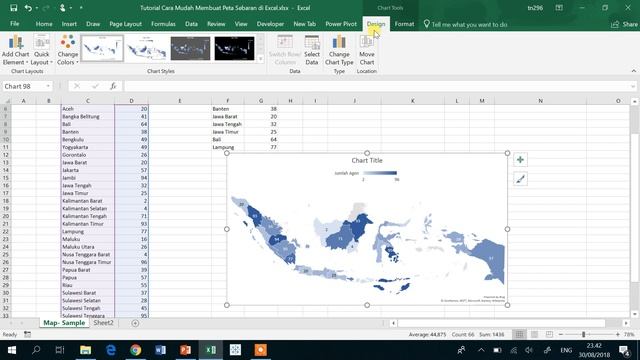Switch to Normal view icon
The image size is (640, 360).
[519, 334]
